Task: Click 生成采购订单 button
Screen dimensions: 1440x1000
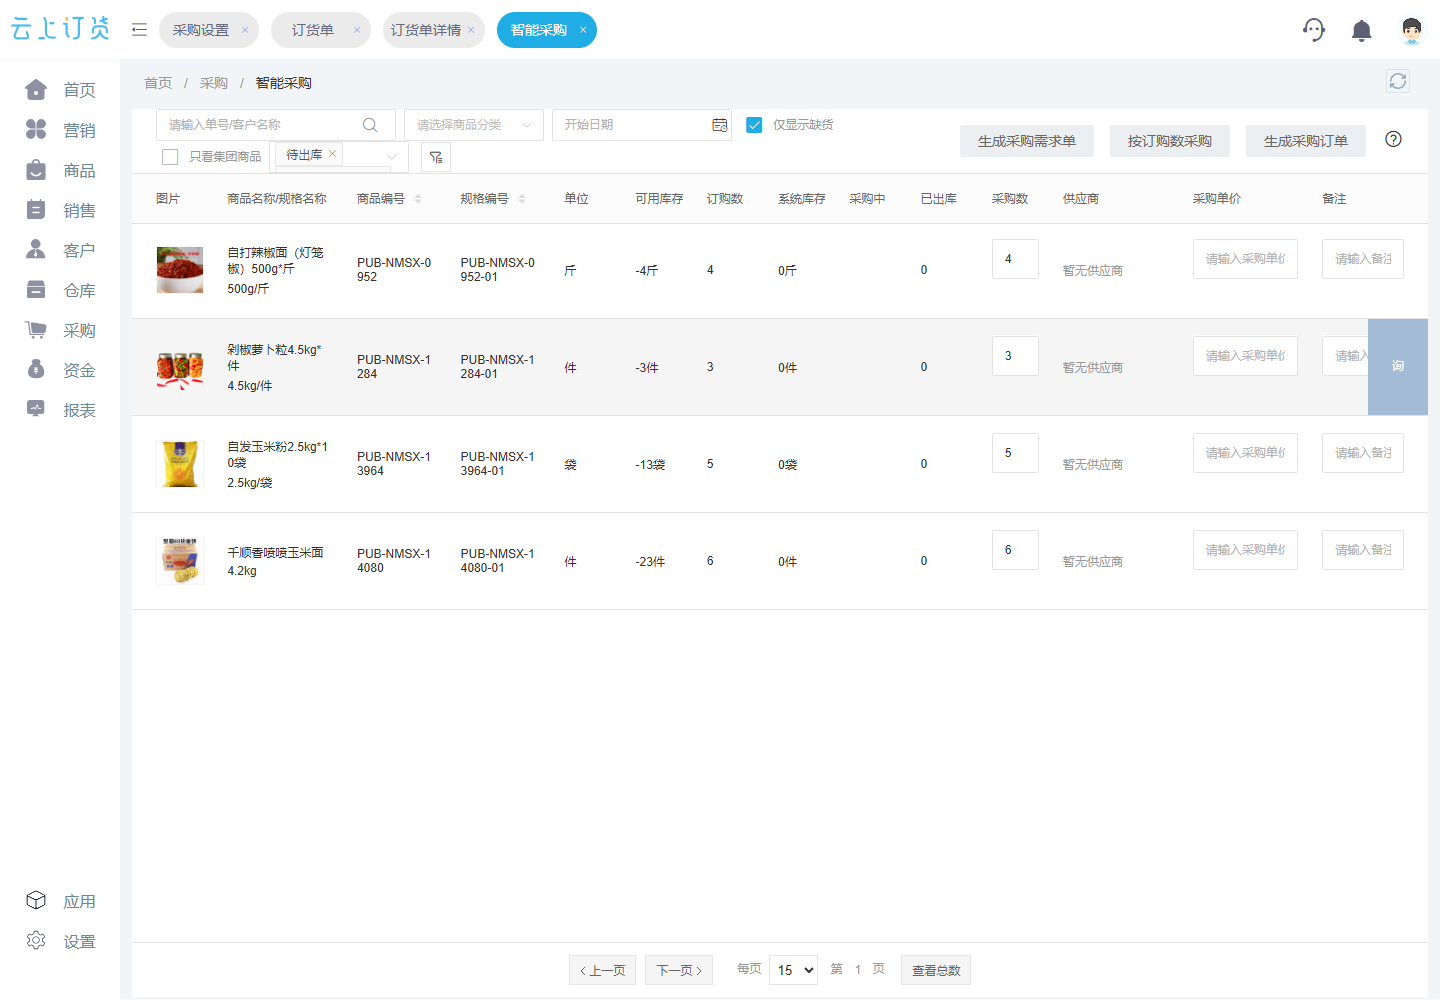Action: coord(1306,141)
